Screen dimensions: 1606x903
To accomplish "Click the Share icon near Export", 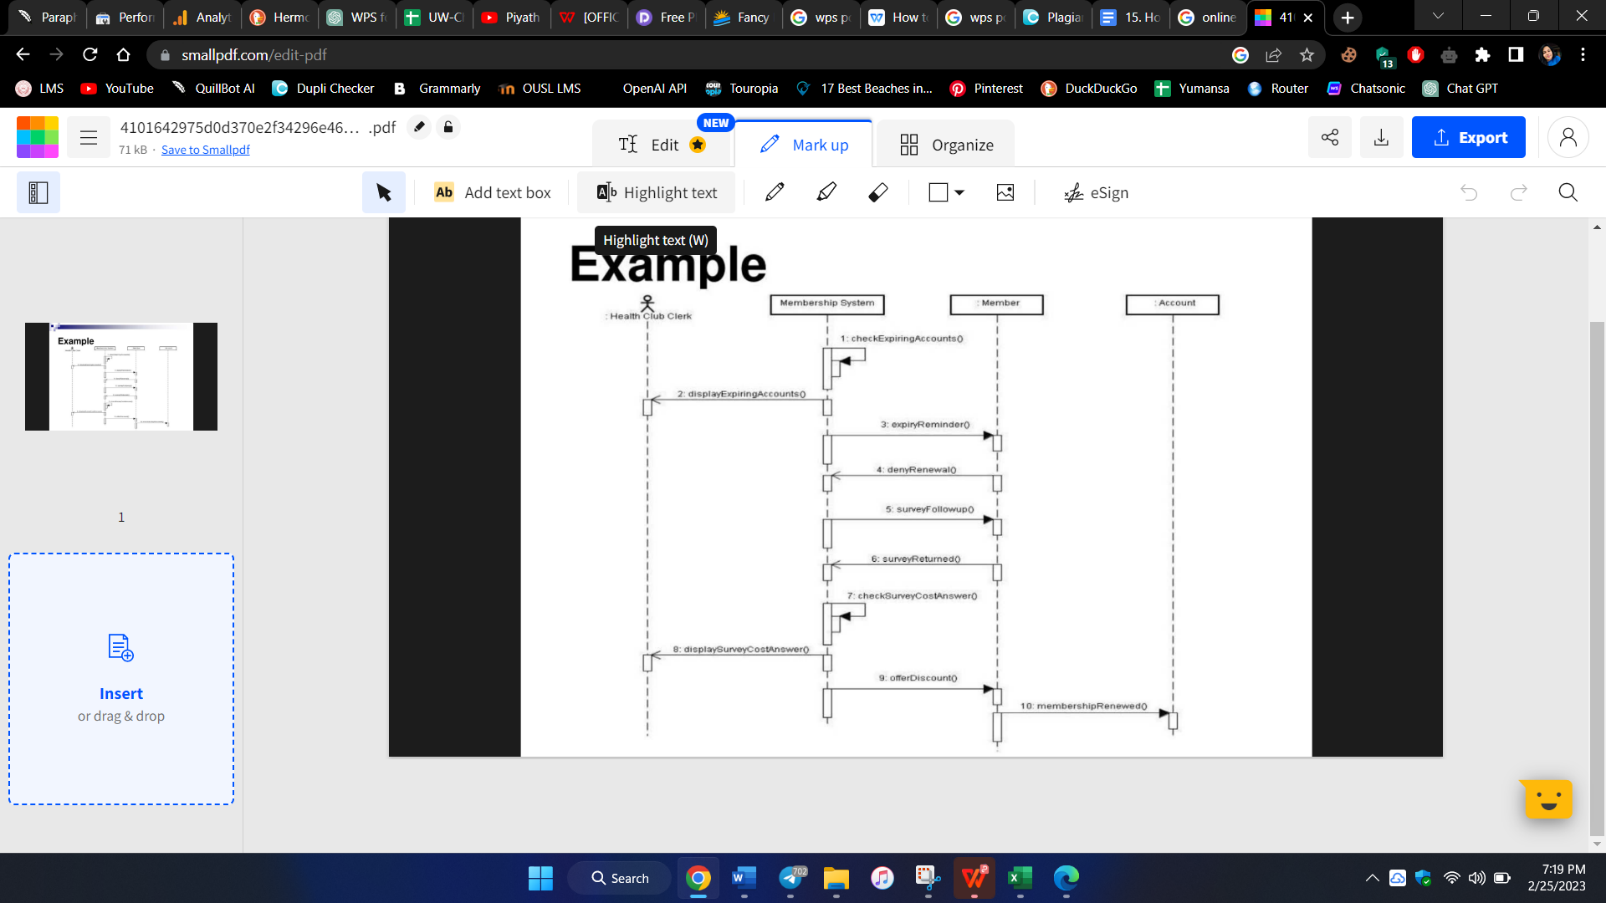I will click(x=1329, y=137).
